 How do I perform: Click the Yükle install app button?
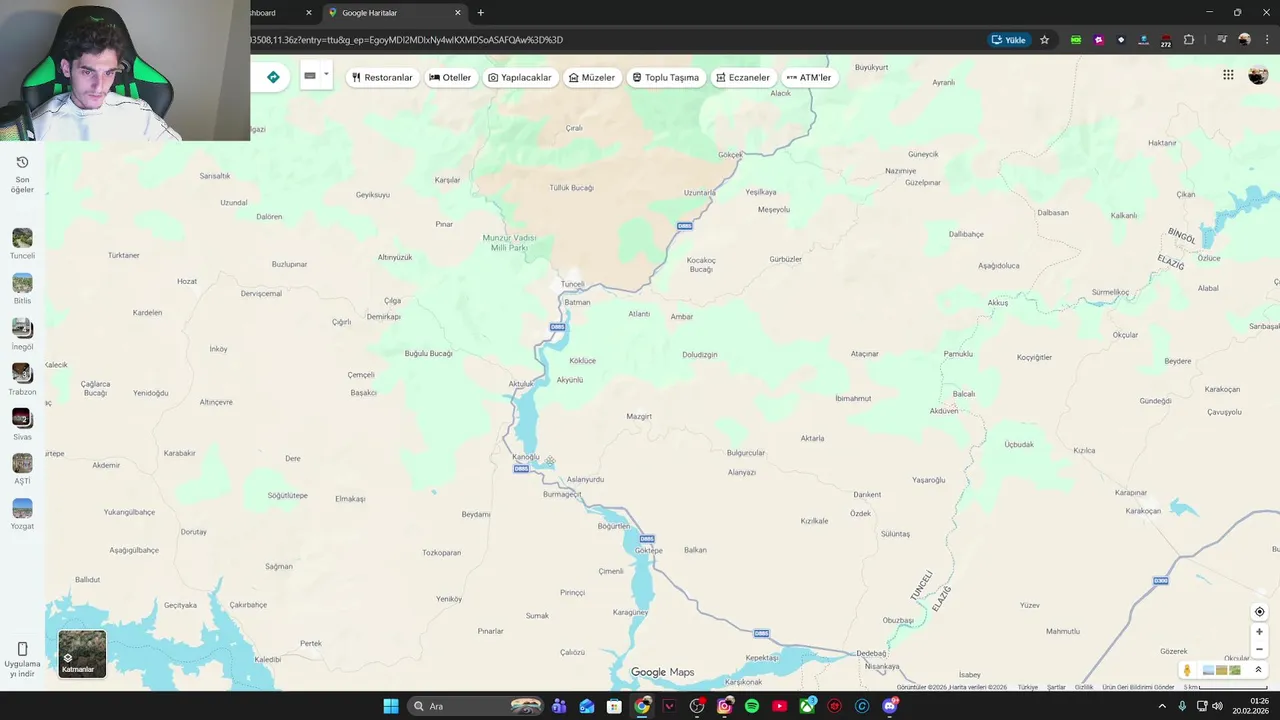(x=1009, y=40)
